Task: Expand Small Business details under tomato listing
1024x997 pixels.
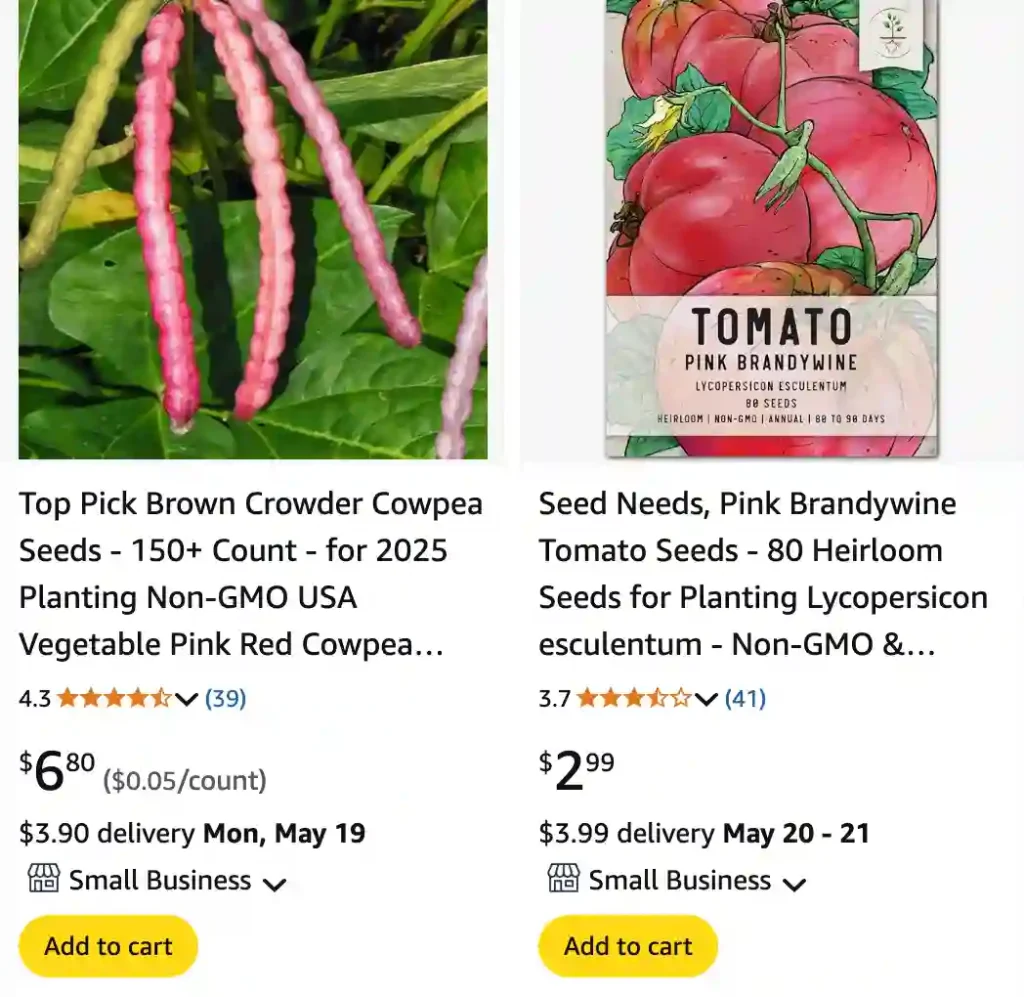Action: tap(794, 884)
